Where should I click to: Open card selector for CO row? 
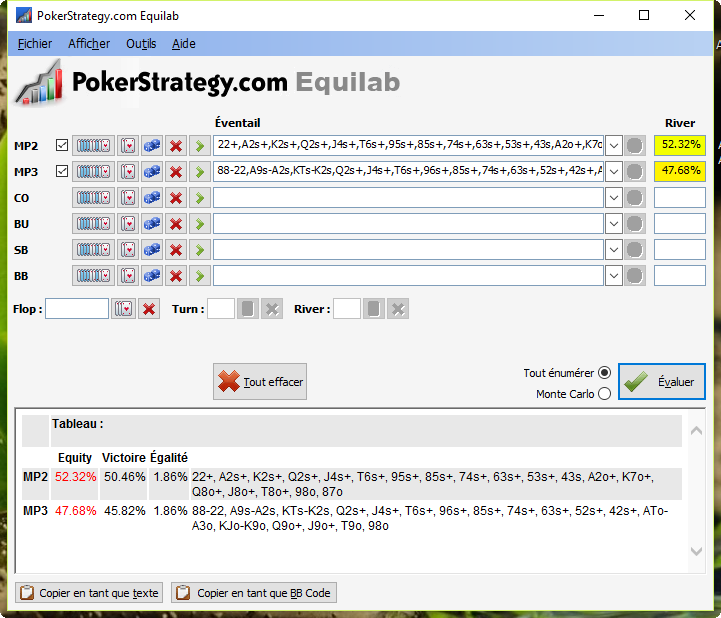pos(128,198)
